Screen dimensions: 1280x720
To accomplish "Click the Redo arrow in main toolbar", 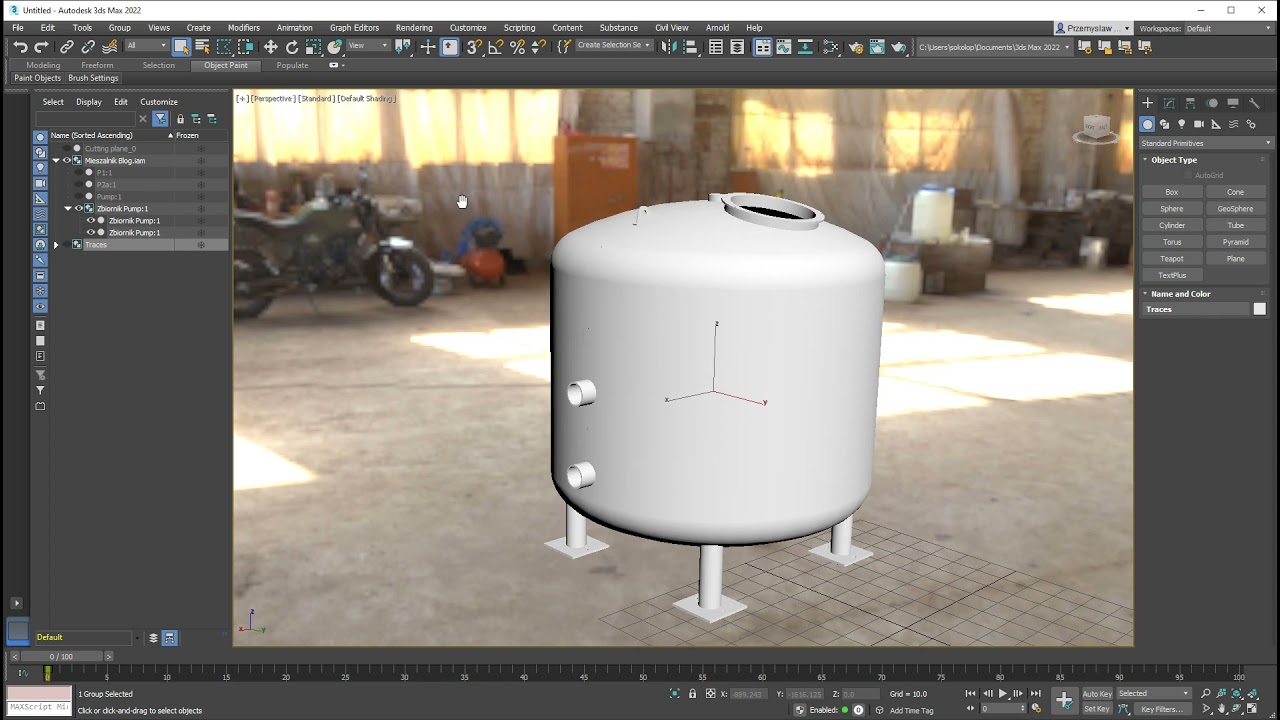I will 41,47.
